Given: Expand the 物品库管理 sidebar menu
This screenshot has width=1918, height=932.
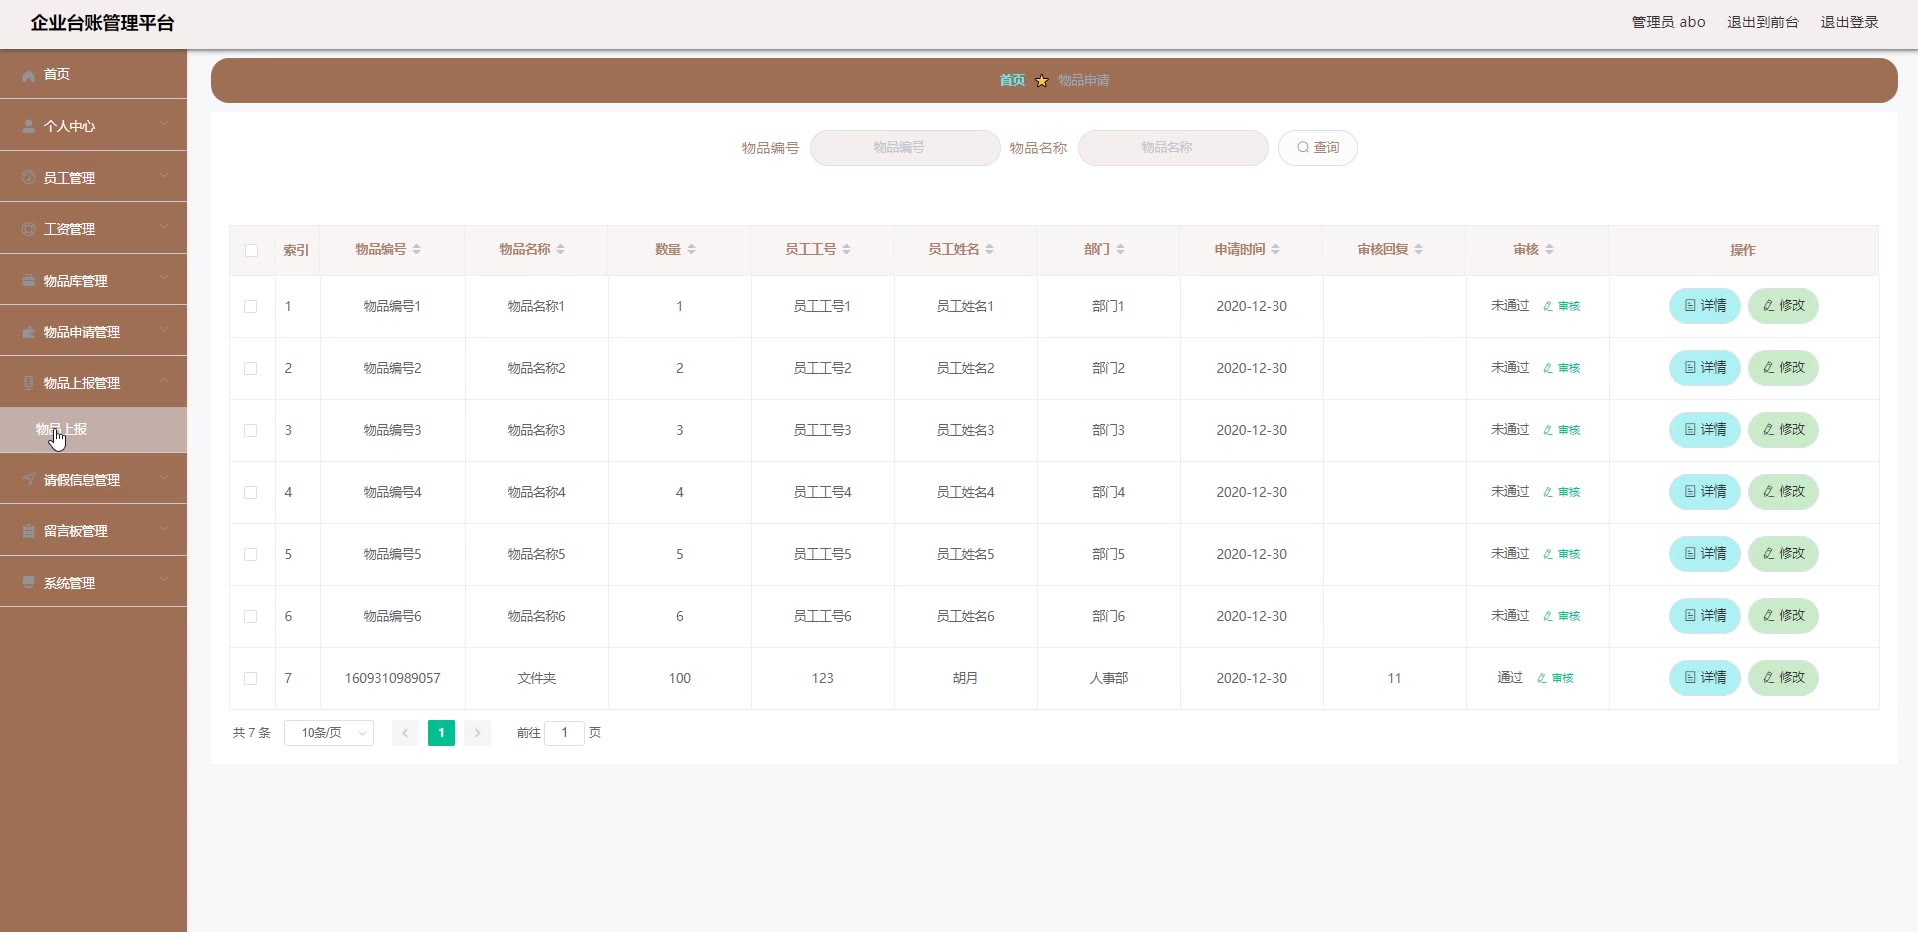Looking at the screenshot, I should tap(93, 280).
